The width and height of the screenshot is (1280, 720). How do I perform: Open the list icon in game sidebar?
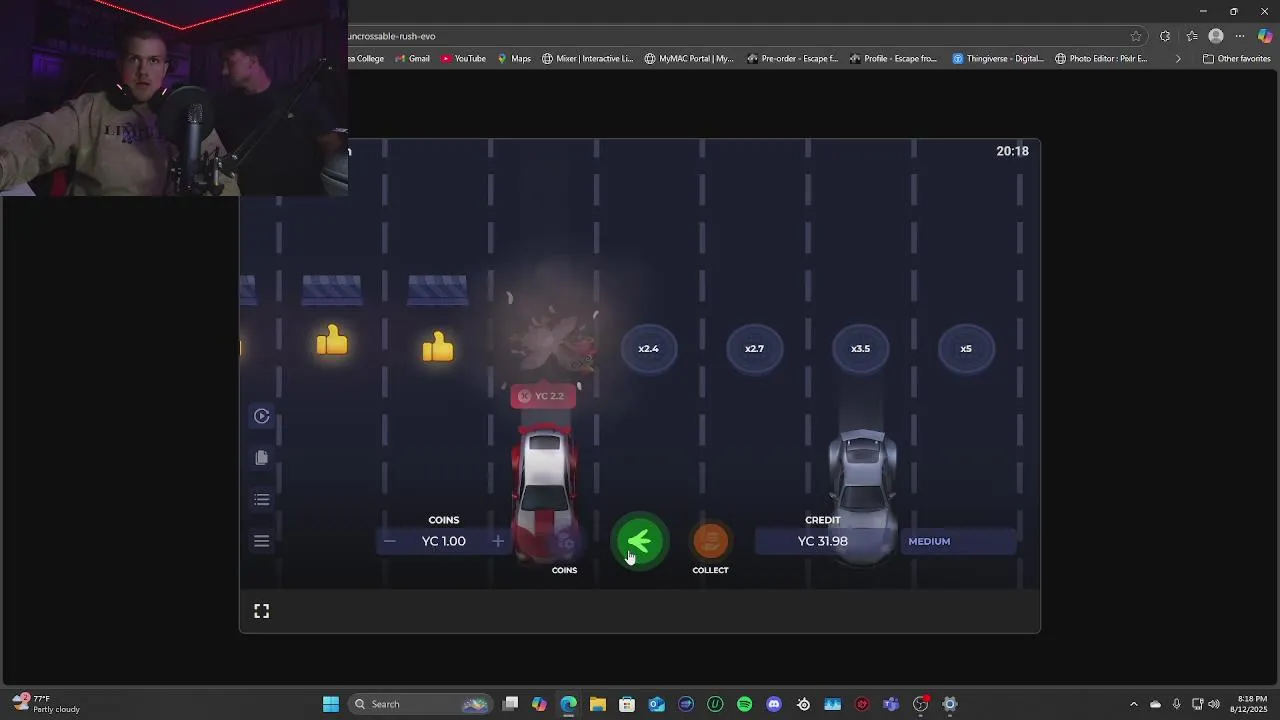click(x=262, y=499)
